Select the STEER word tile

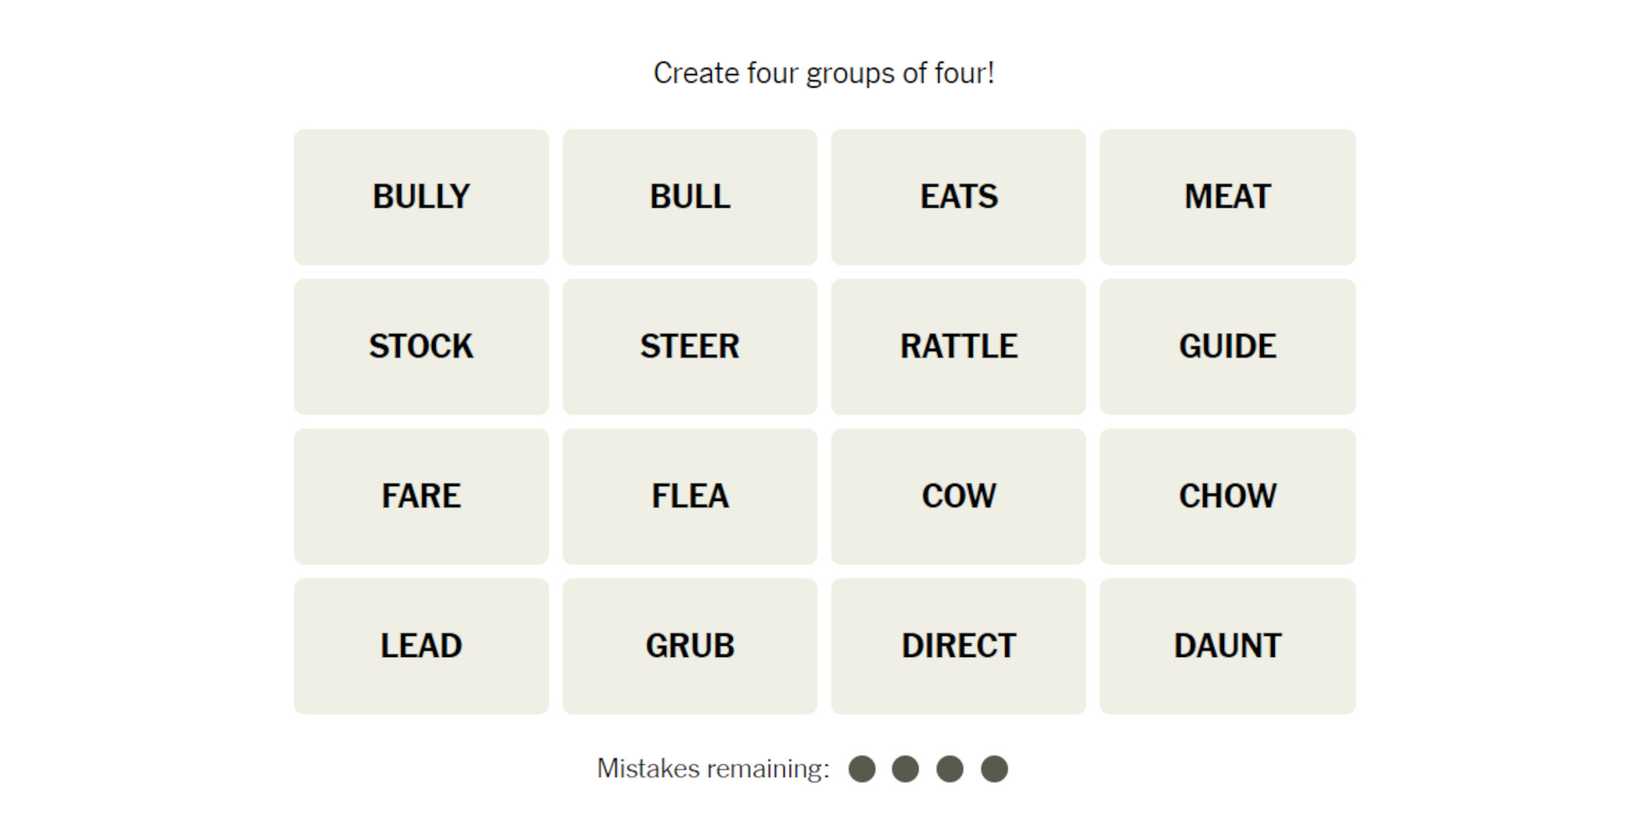690,347
